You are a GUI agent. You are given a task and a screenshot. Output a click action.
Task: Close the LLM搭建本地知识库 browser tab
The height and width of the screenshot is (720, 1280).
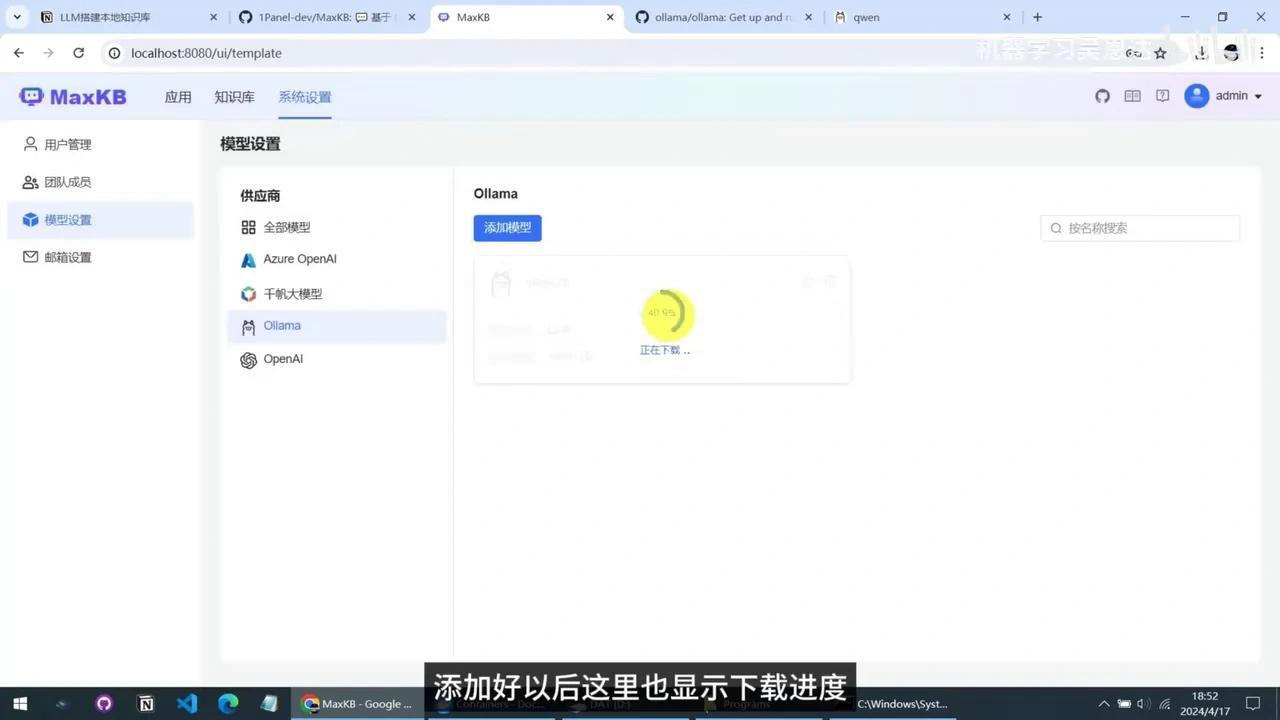tap(213, 17)
